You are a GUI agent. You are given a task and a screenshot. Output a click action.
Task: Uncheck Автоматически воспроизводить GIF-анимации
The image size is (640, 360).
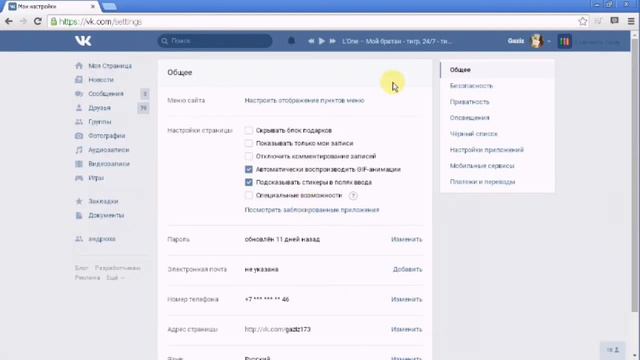[x=249, y=169]
